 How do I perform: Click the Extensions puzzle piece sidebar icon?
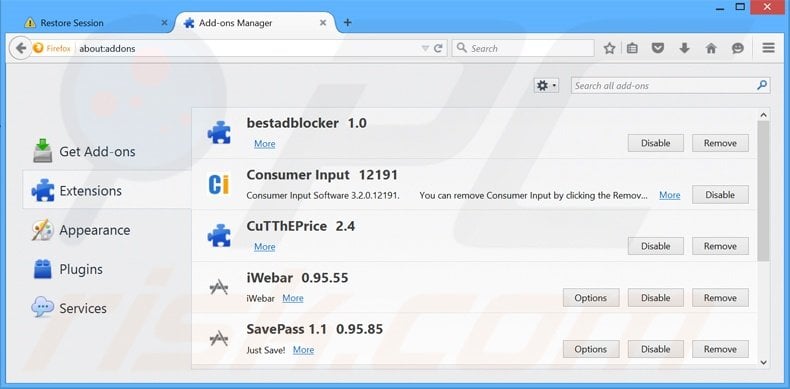click(43, 190)
